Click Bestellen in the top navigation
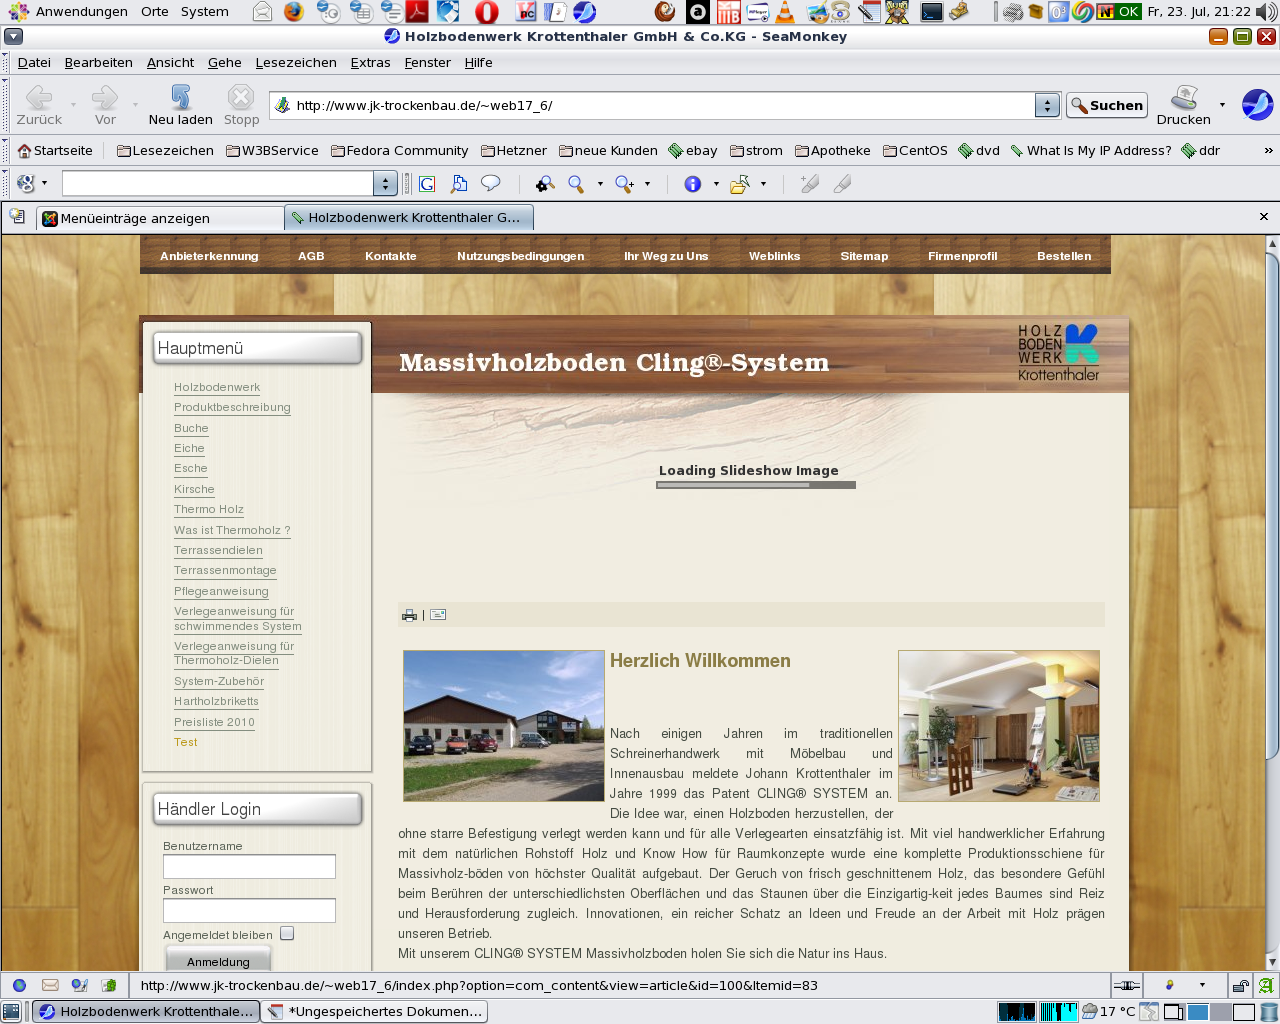 click(x=1064, y=256)
